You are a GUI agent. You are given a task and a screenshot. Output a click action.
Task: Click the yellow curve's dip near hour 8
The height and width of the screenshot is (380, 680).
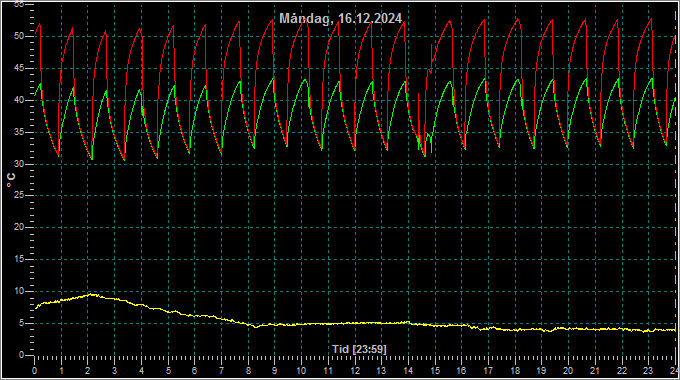point(256,326)
